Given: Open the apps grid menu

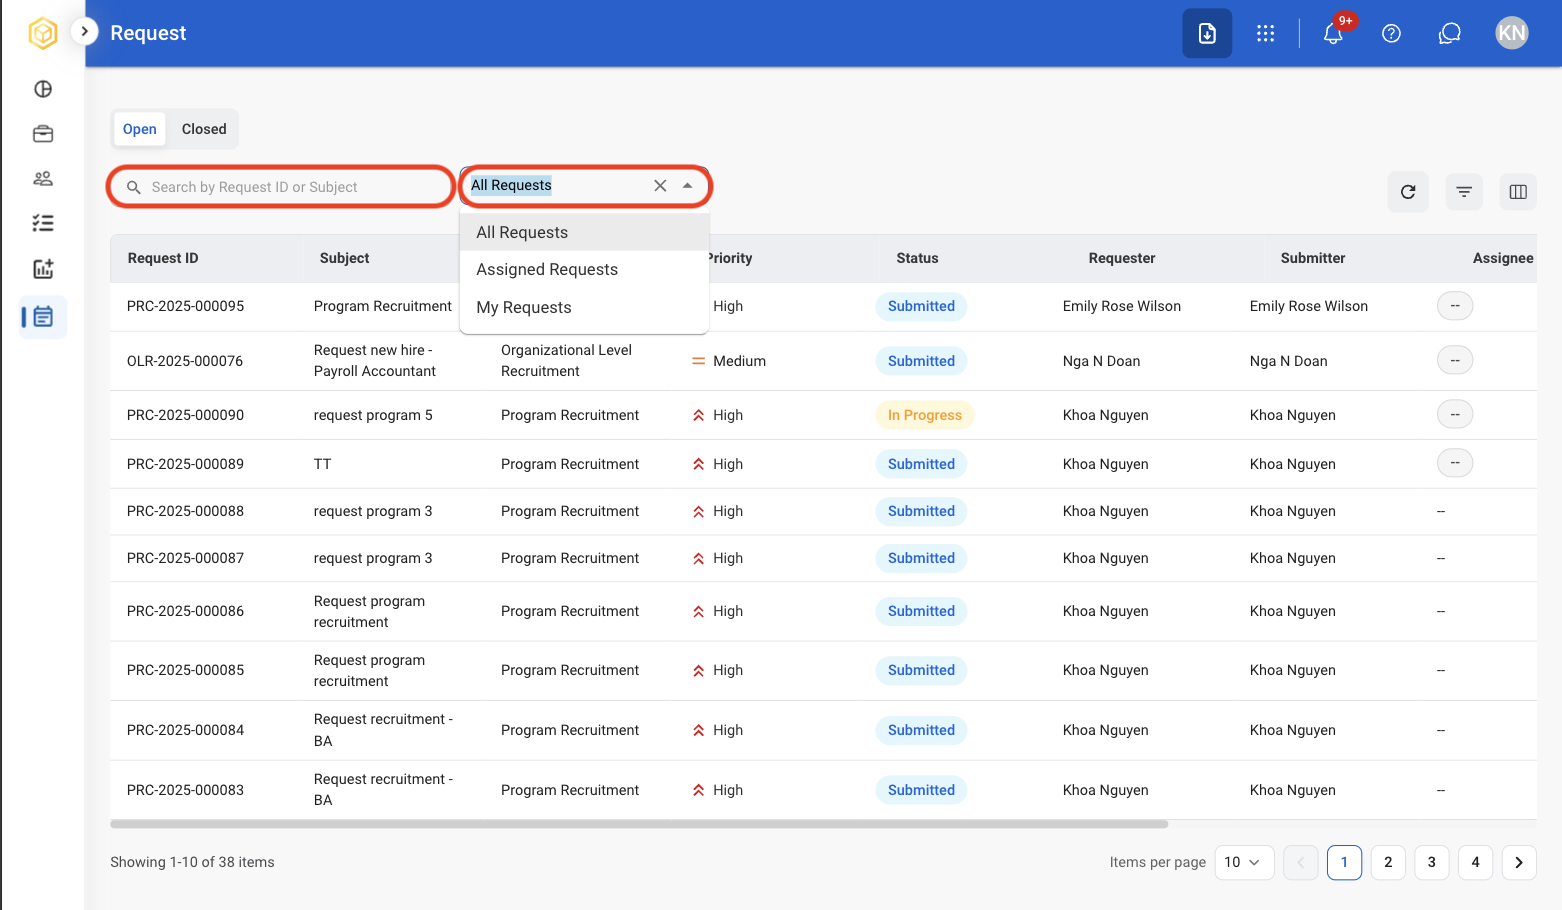Looking at the screenshot, I should [1265, 33].
